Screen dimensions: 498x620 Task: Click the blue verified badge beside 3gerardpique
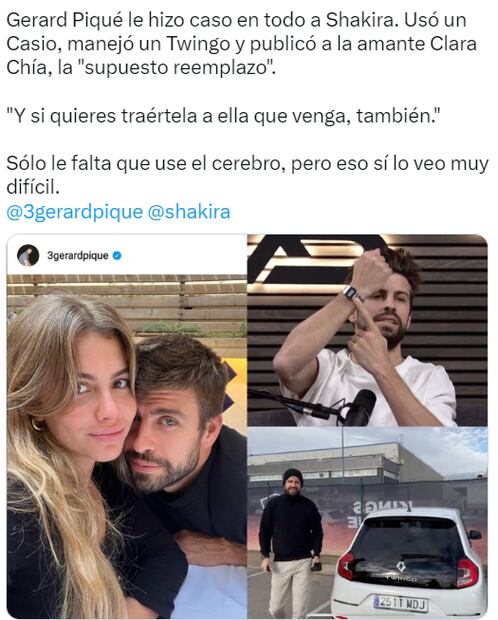click(x=117, y=256)
